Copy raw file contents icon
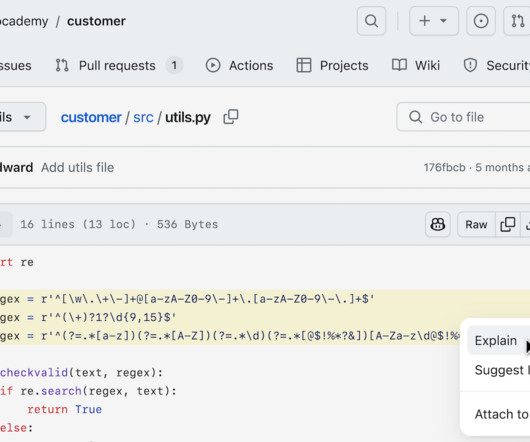 (x=508, y=224)
